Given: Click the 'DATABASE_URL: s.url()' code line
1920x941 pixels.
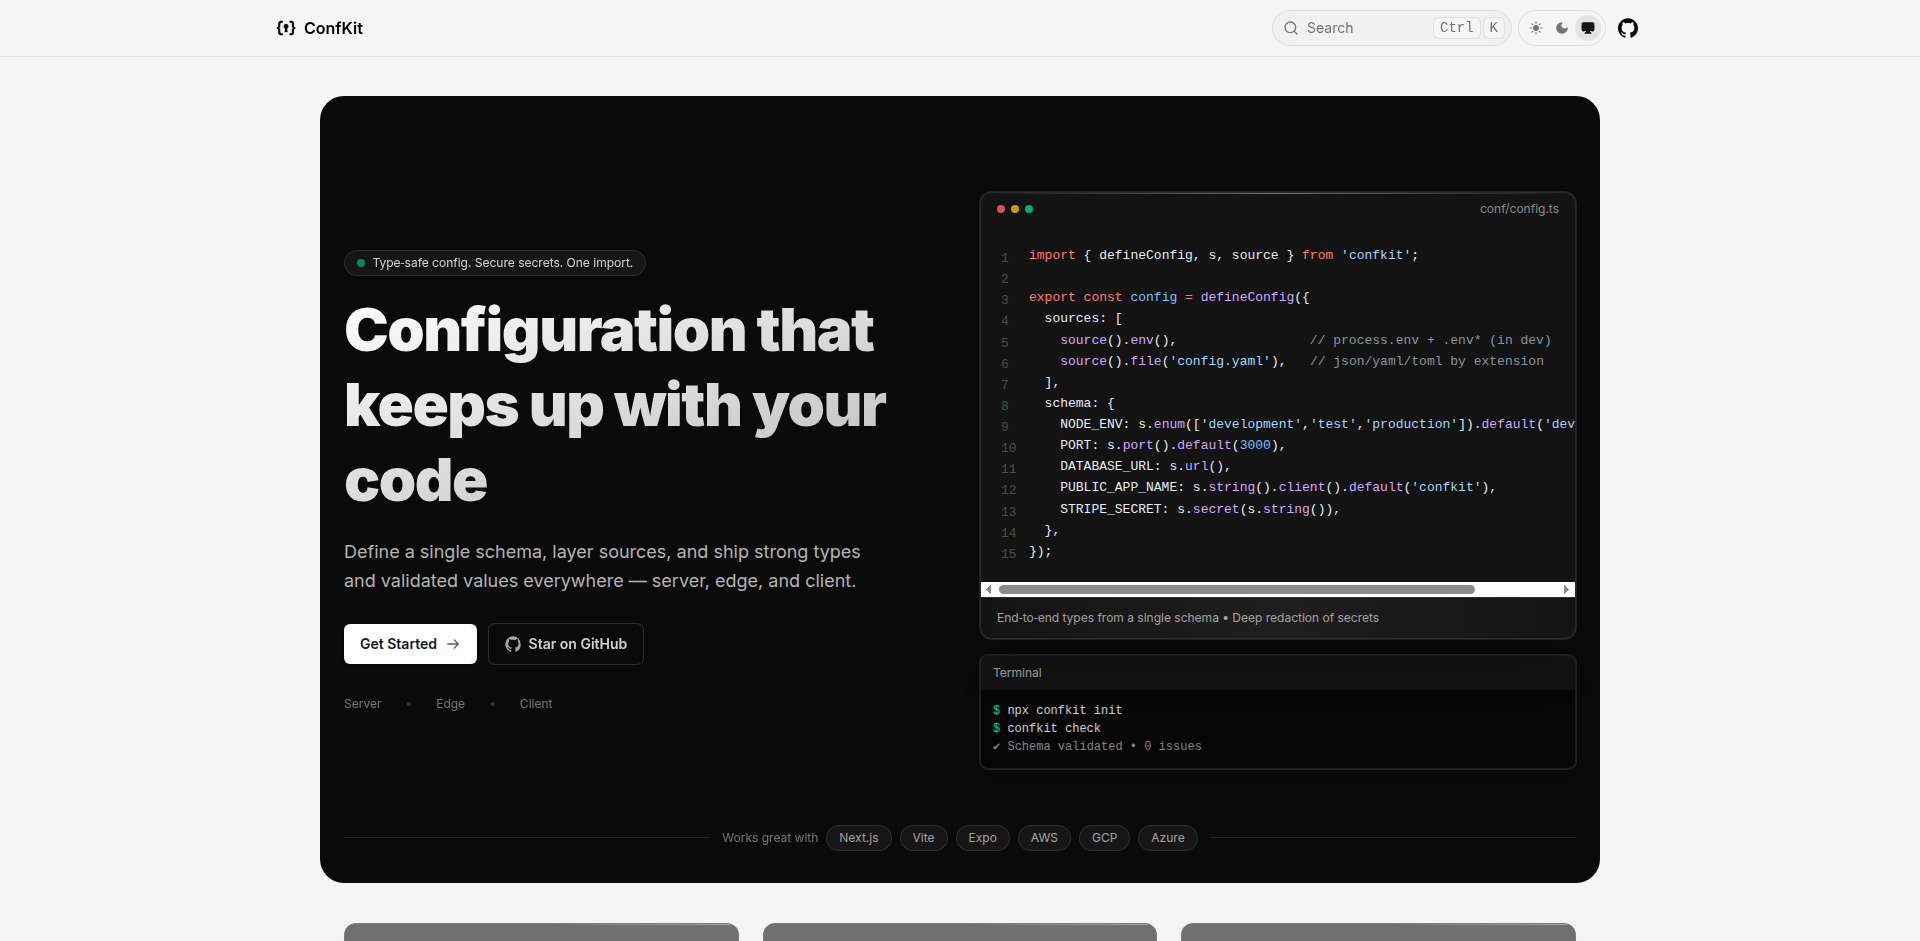Looking at the screenshot, I should click(1145, 466).
